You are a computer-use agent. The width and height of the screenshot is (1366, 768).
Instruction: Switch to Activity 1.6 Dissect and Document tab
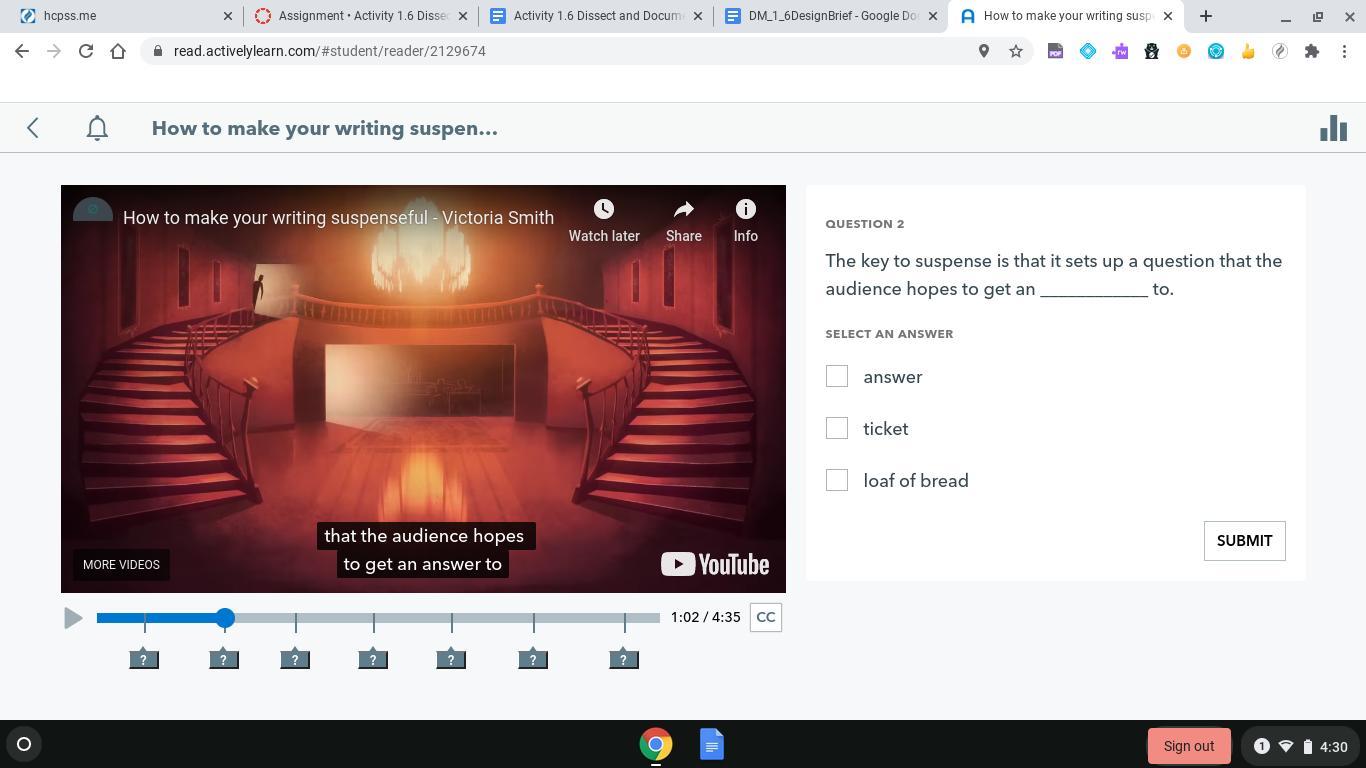(595, 16)
